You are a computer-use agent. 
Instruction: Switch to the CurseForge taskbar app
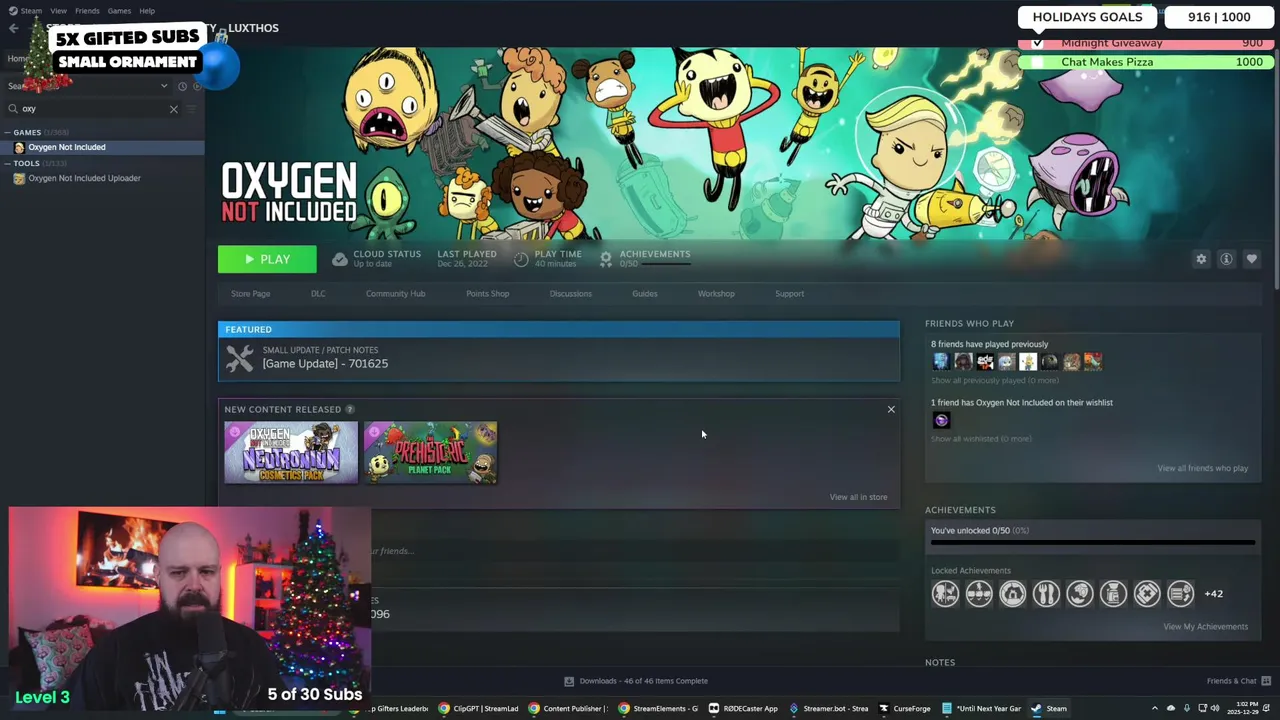905,709
